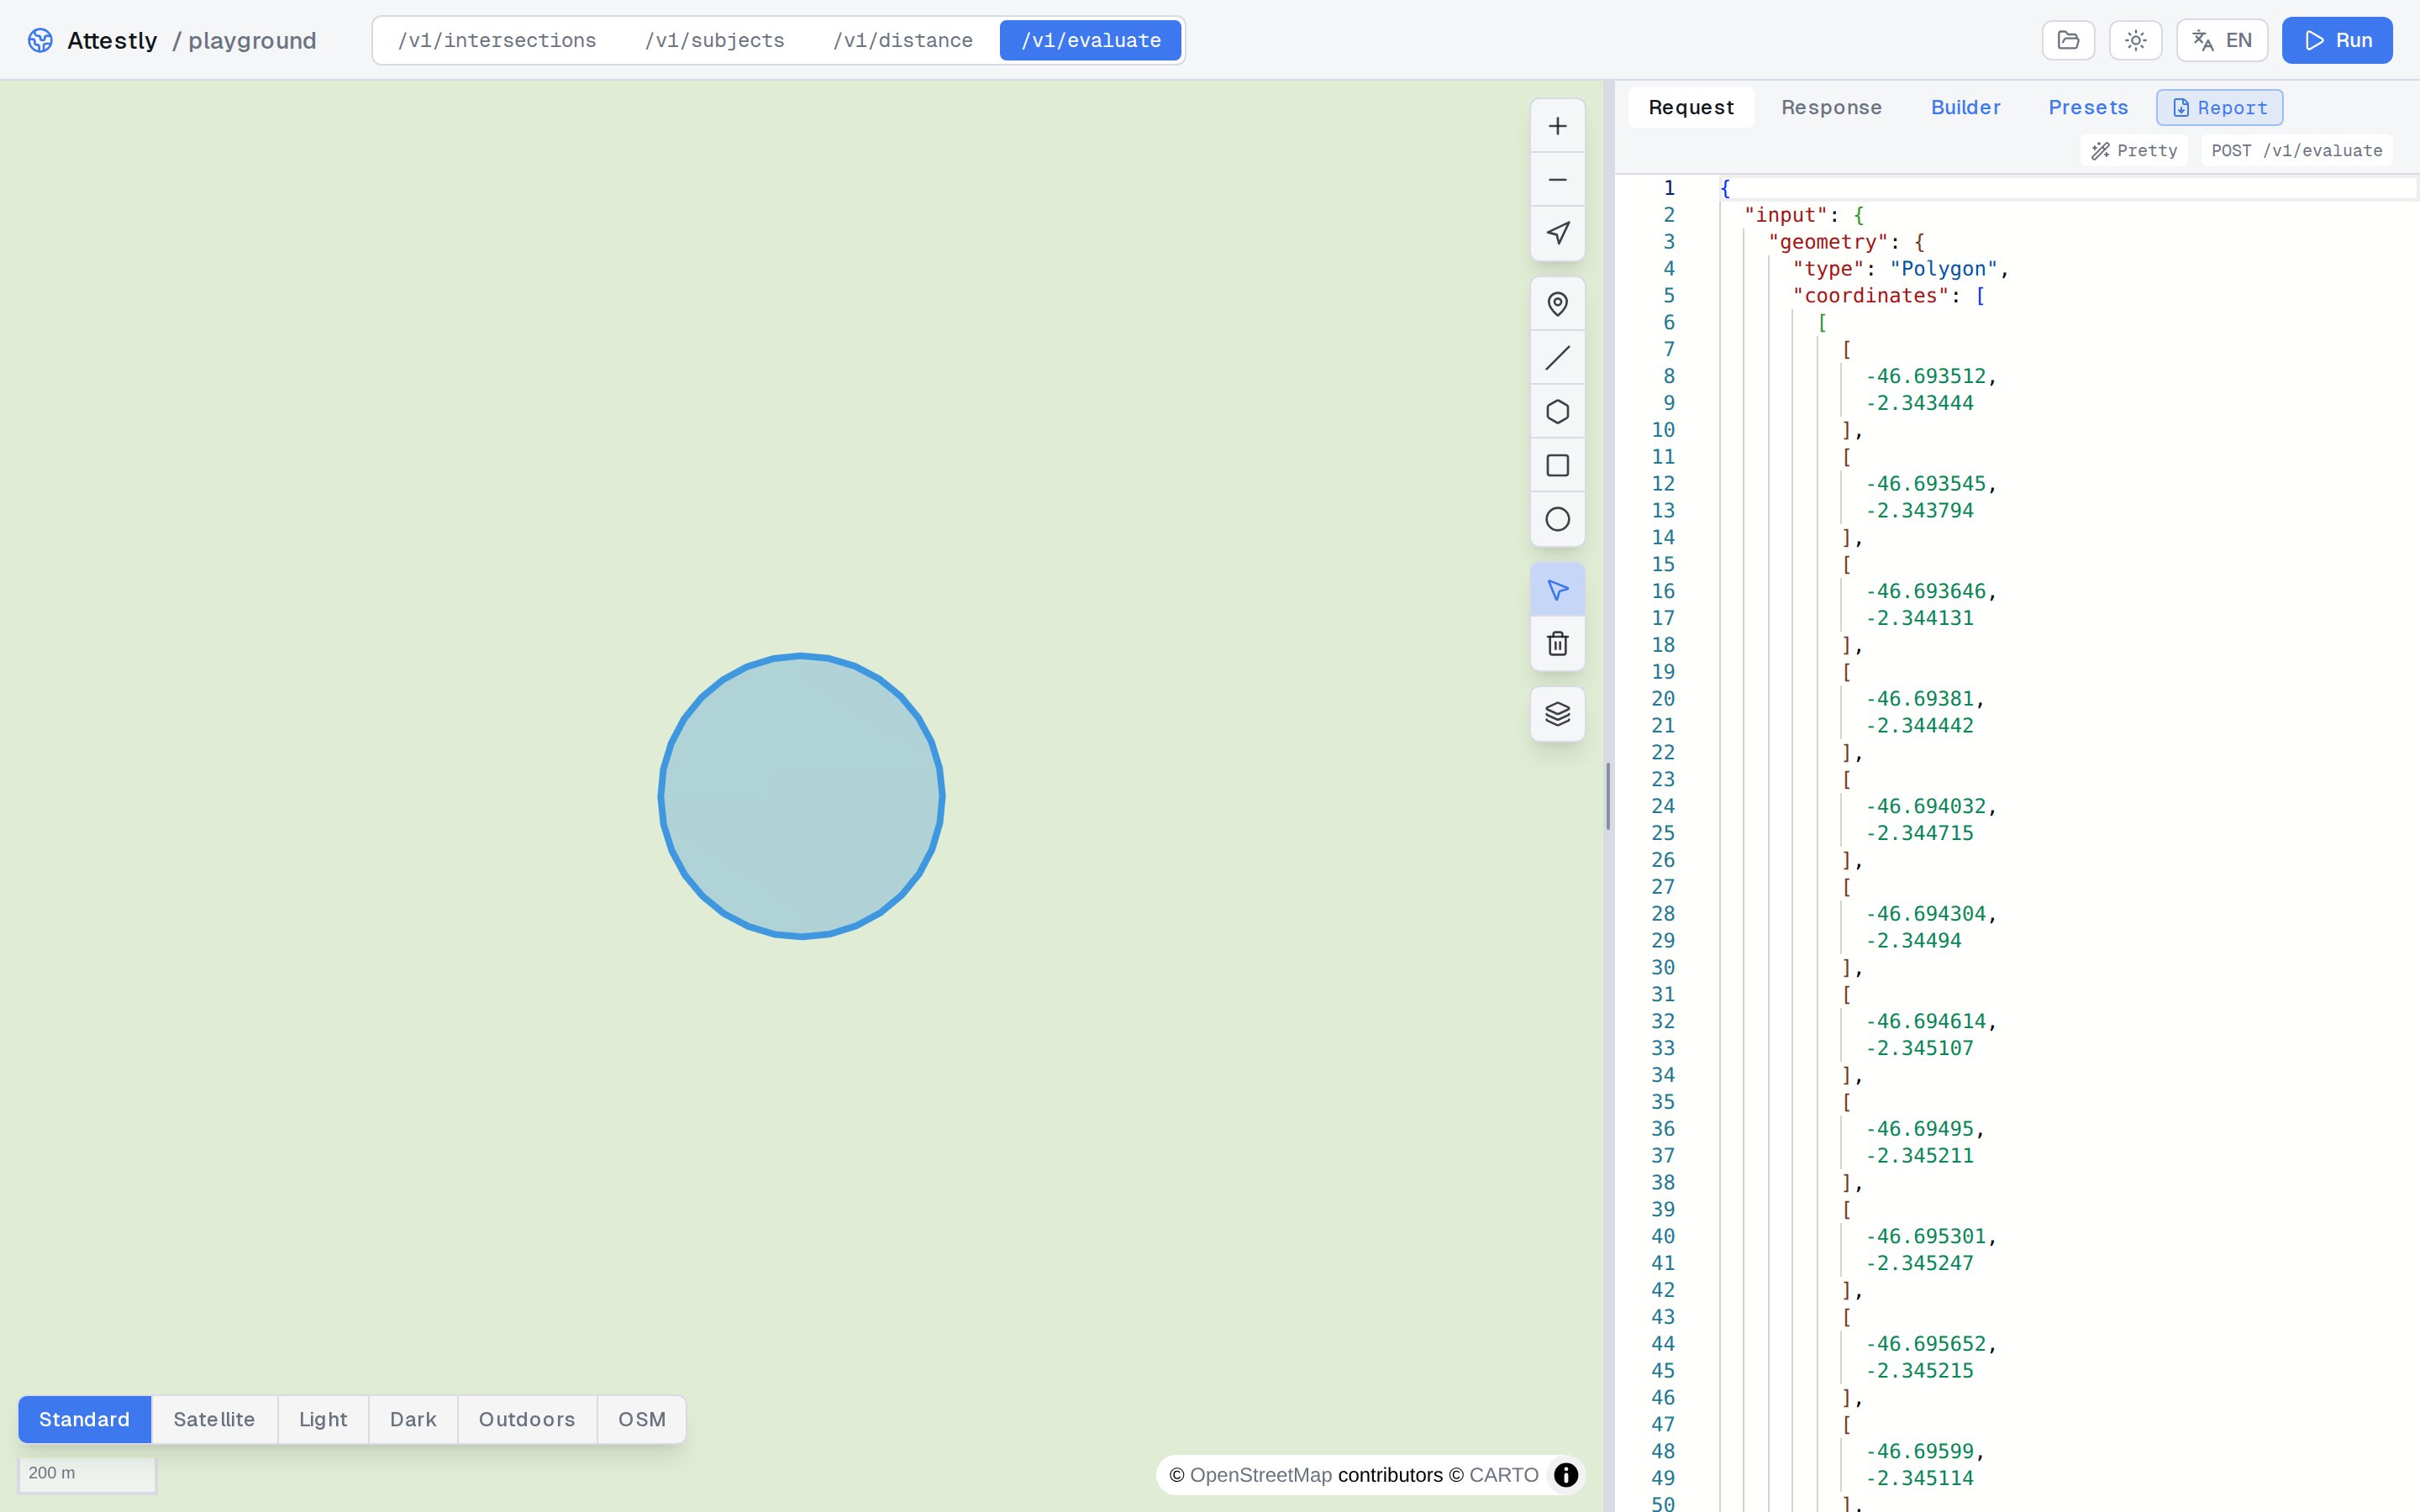Viewport: 2420px width, 1512px height.
Task: Click the Report button
Action: (x=2219, y=107)
